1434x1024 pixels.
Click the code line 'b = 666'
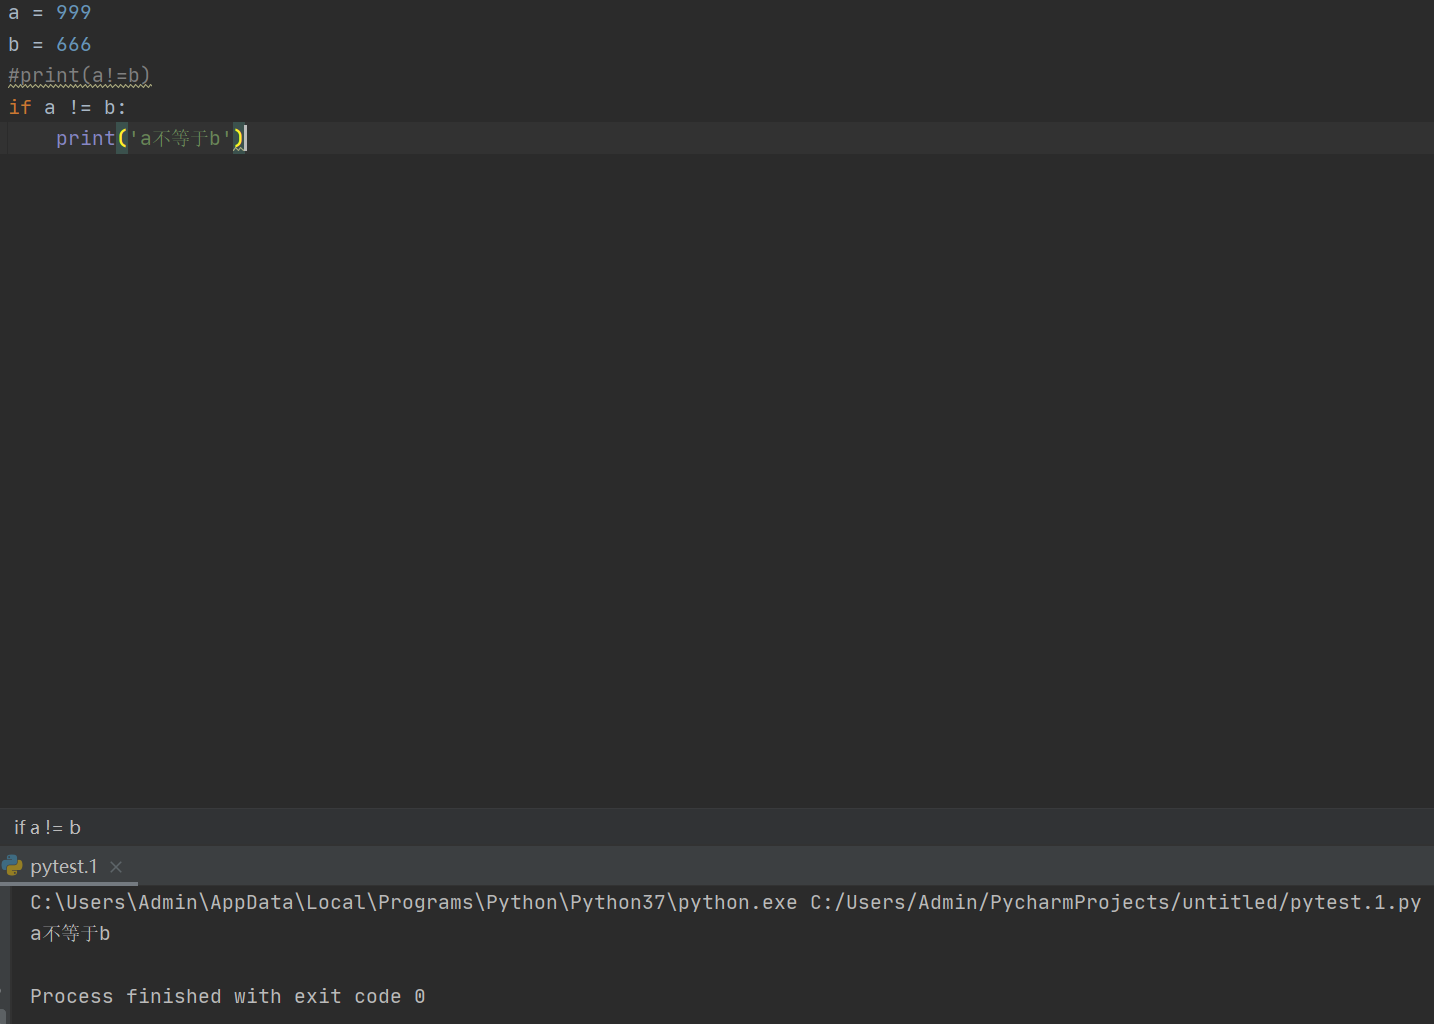point(50,44)
